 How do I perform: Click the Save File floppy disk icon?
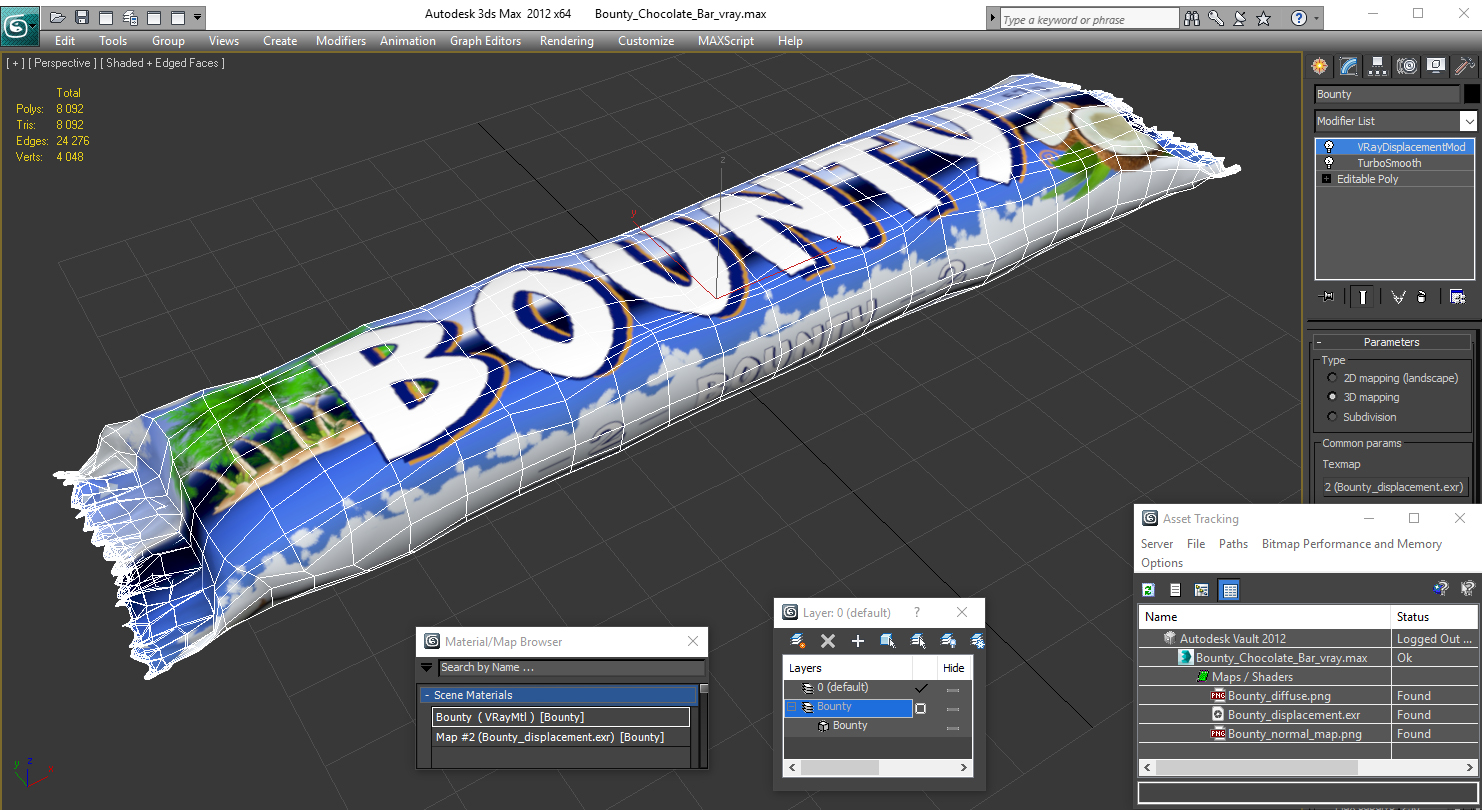pos(82,17)
